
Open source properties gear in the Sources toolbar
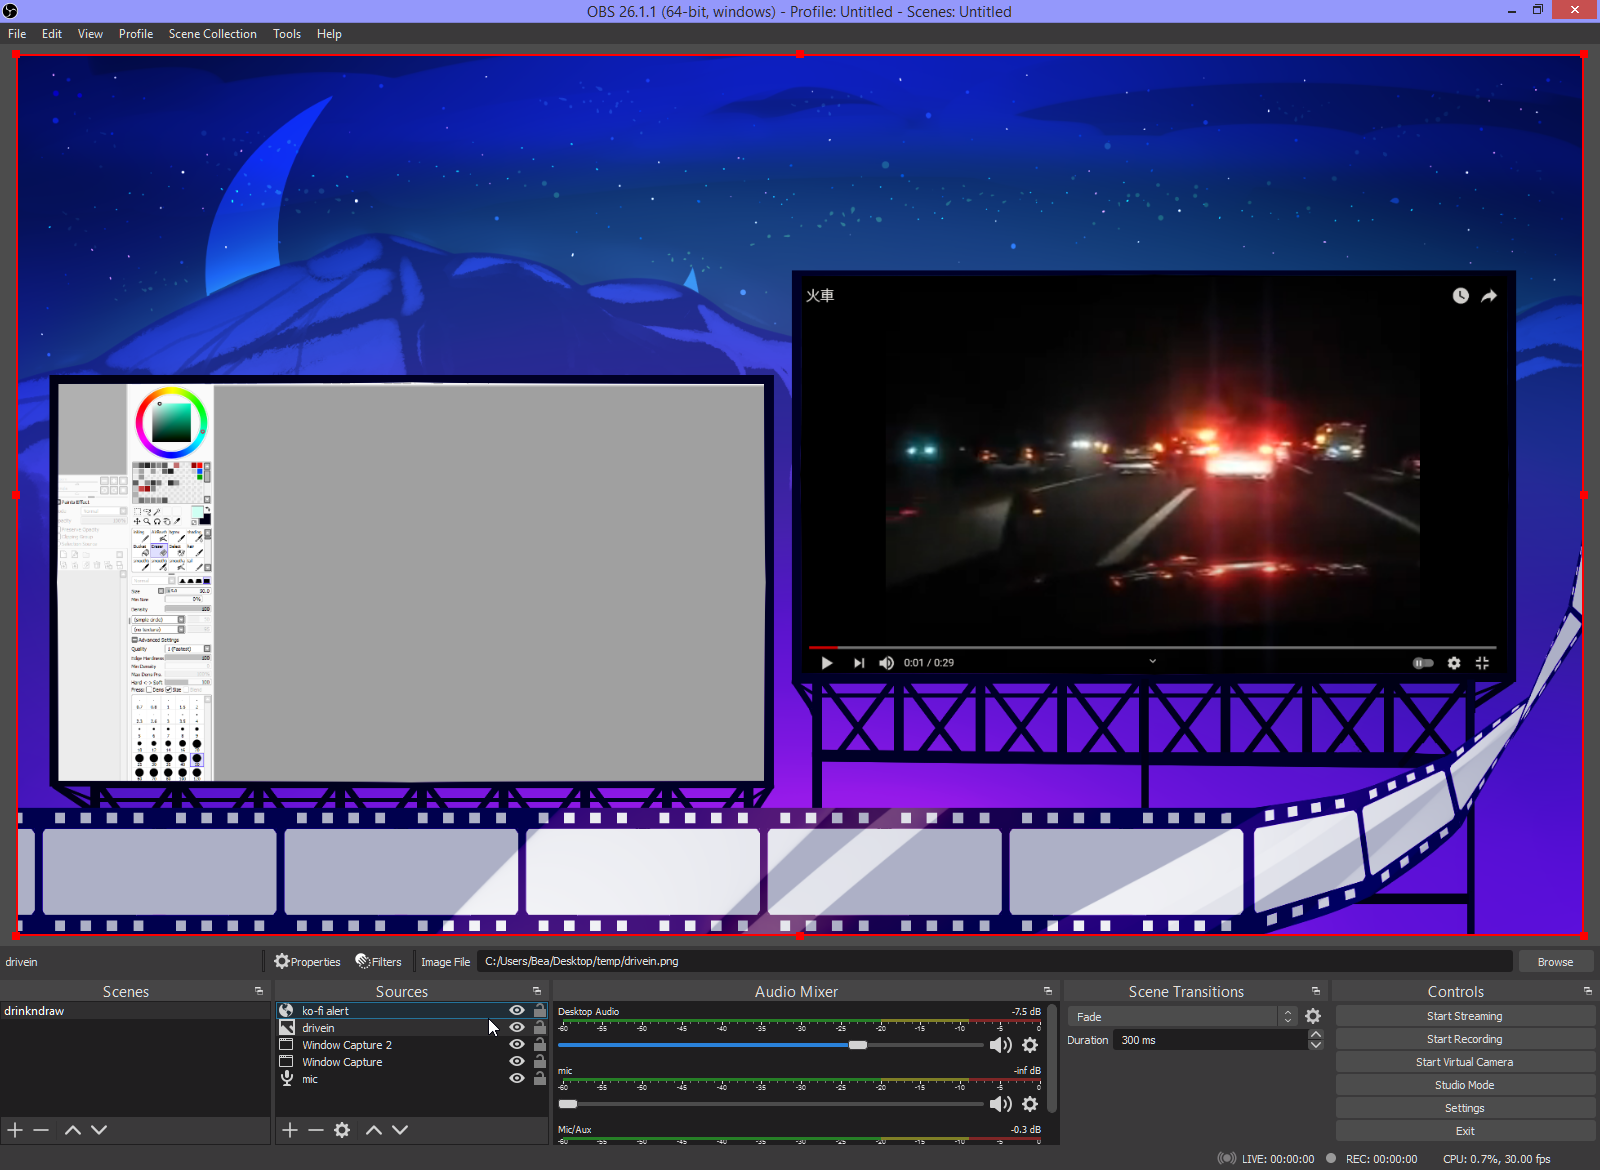(x=342, y=1130)
